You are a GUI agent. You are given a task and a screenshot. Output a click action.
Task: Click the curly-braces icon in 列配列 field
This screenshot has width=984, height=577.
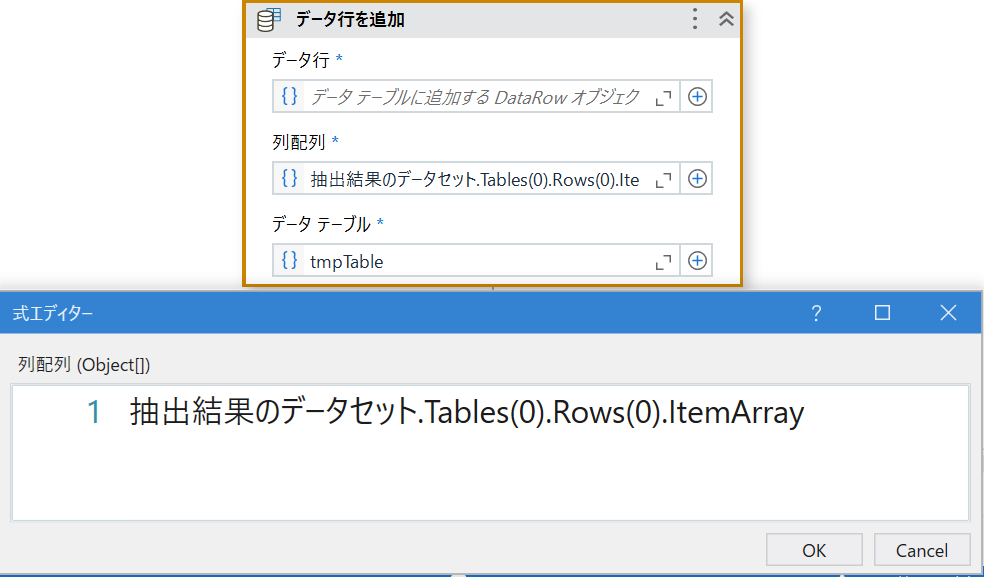pyautogui.click(x=289, y=178)
